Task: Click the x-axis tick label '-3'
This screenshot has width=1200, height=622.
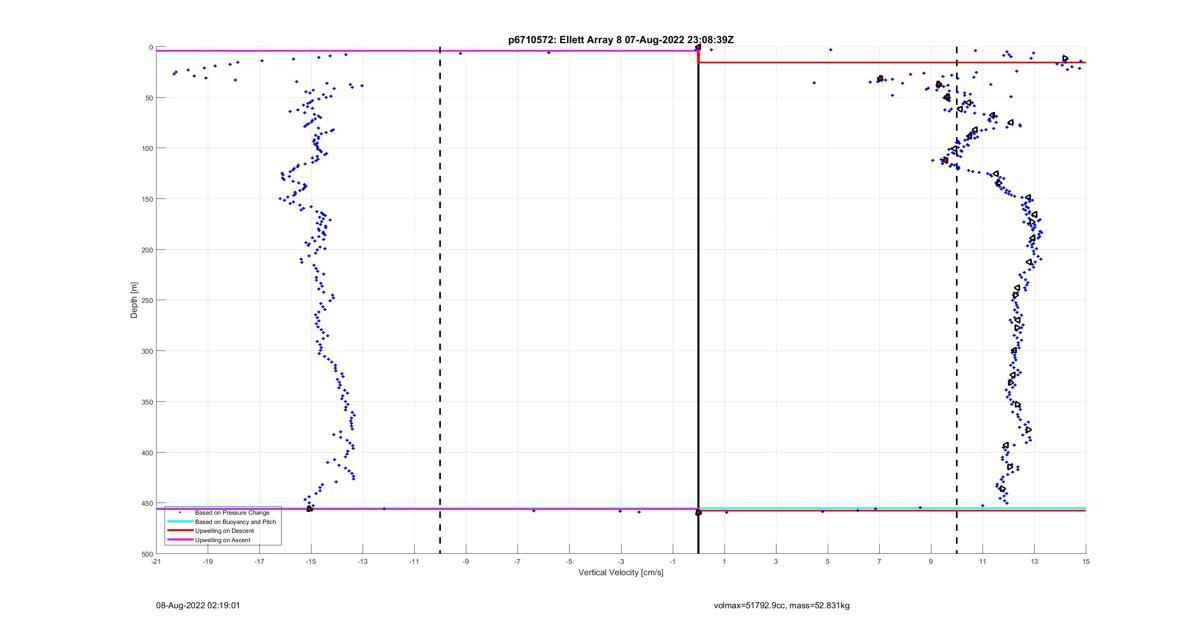Action: point(621,562)
